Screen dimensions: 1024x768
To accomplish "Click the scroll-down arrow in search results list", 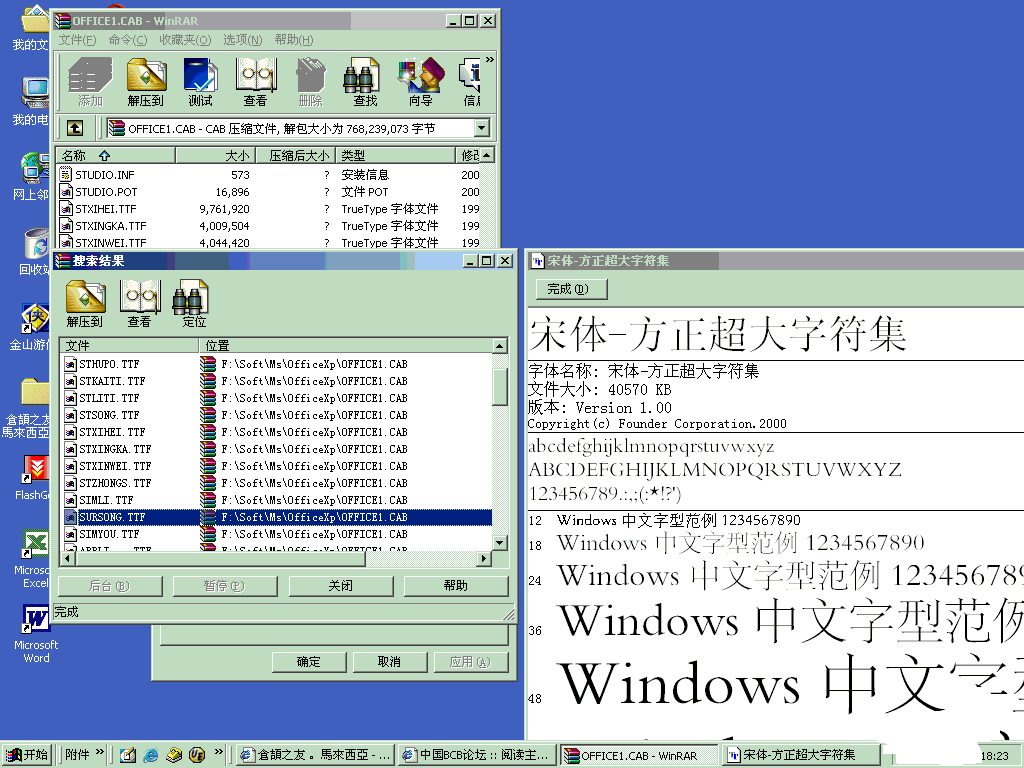I will 500,543.
